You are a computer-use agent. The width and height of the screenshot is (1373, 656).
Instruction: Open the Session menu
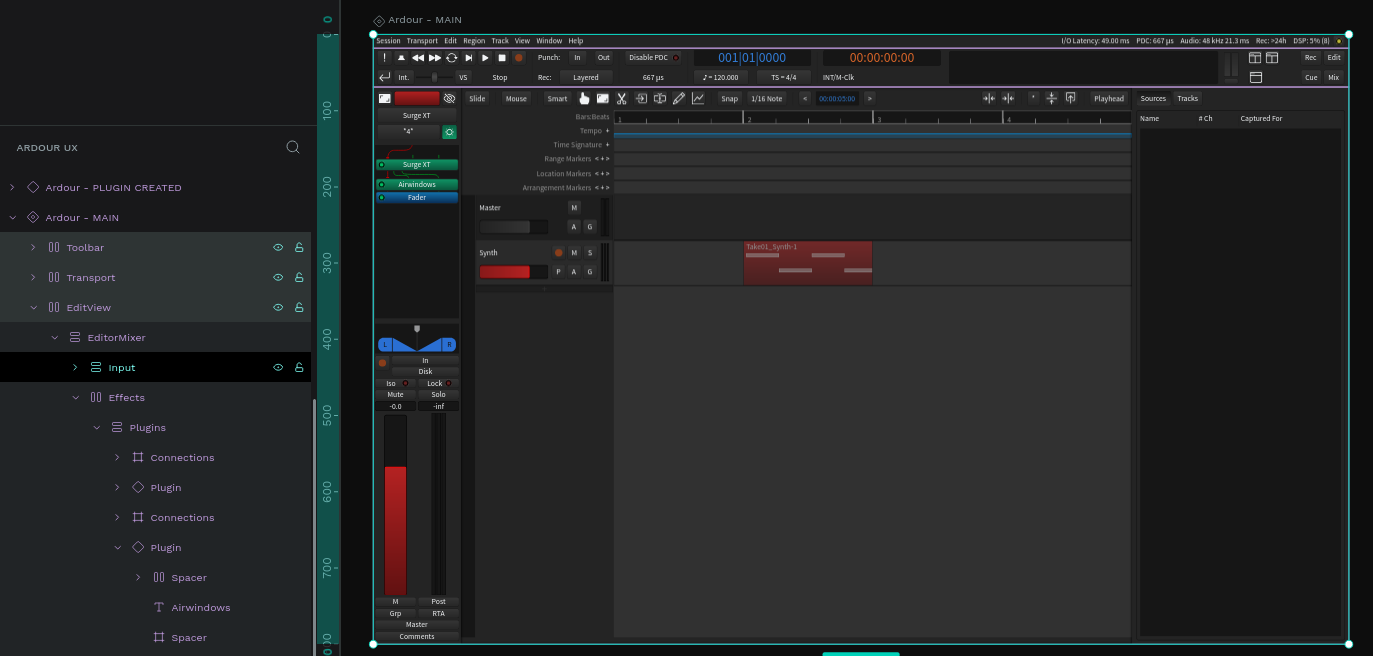point(388,41)
